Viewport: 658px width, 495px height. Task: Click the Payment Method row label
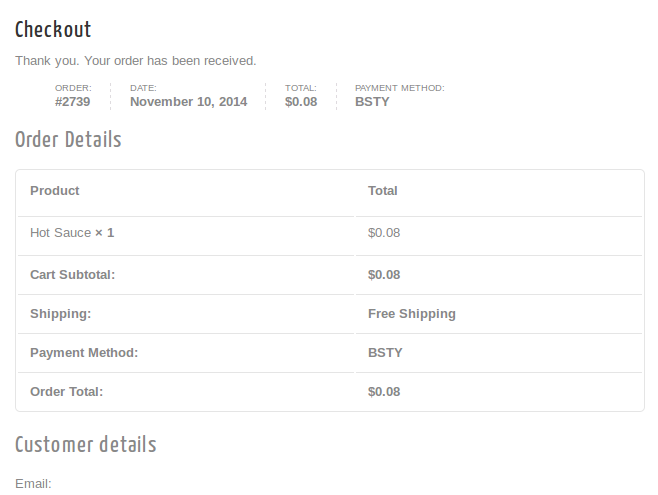pyautogui.click(x=84, y=353)
